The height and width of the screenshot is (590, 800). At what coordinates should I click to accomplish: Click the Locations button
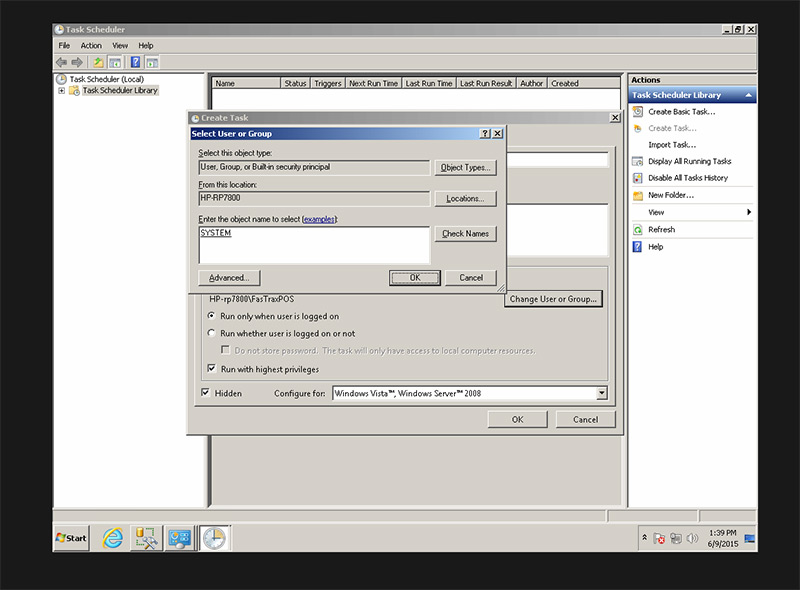pyautogui.click(x=465, y=199)
